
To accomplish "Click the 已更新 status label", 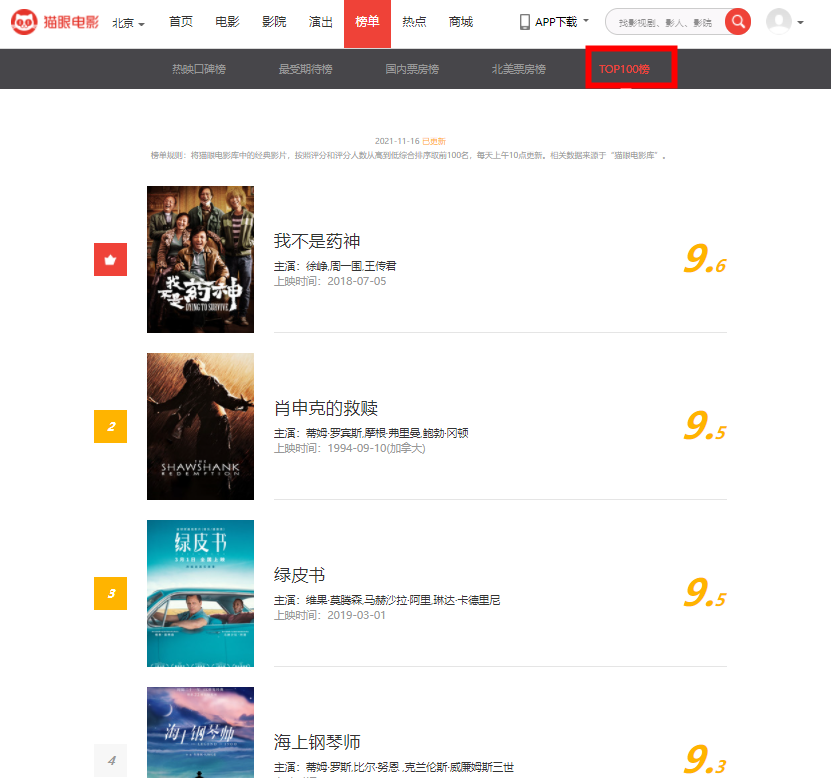I will click(434, 141).
